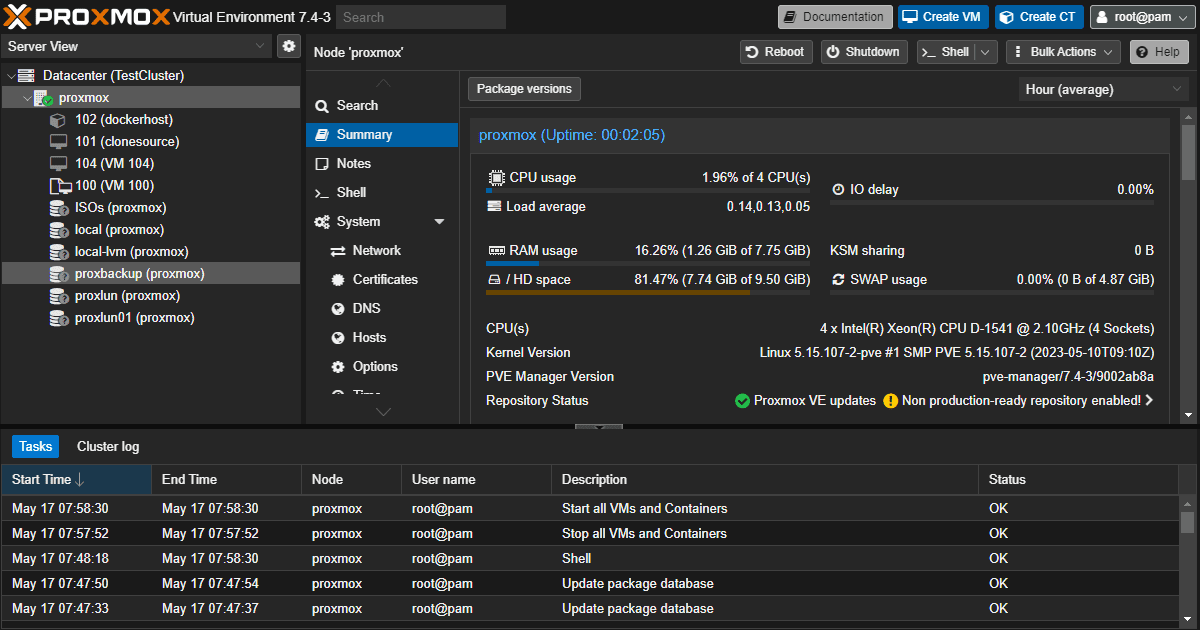Select the 102 (dockerhost) container icon
This screenshot has width=1200, height=630.
[58, 120]
